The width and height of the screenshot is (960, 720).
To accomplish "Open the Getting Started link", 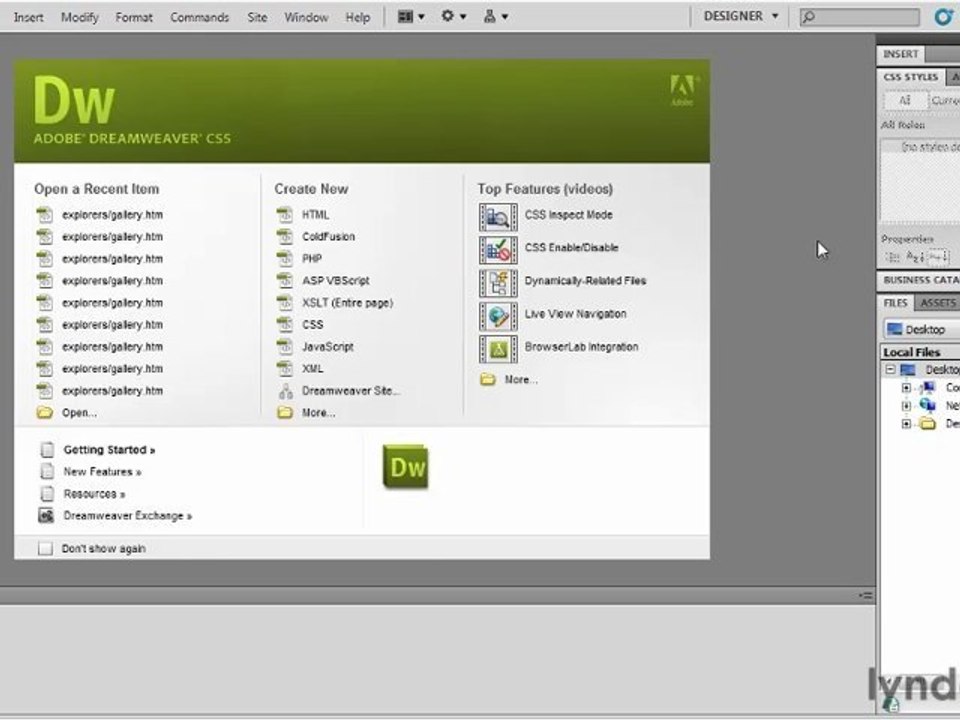I will pos(109,450).
